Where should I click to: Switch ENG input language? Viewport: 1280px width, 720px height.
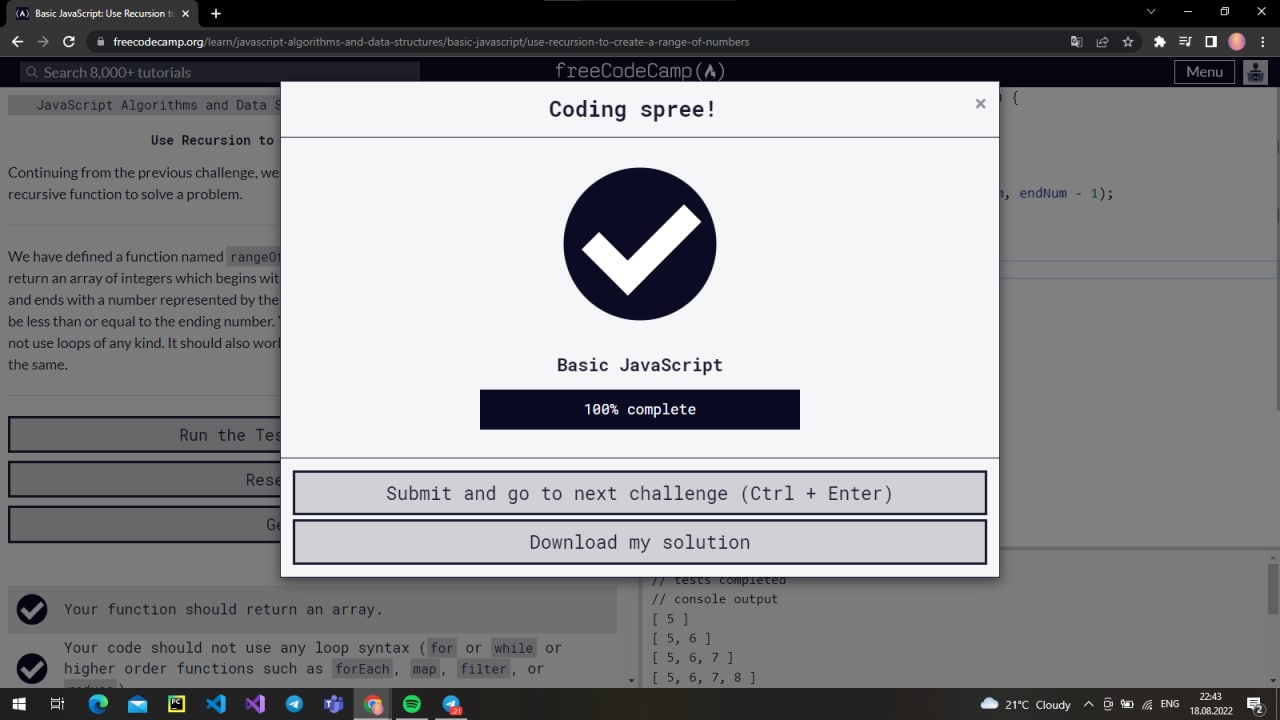(1169, 704)
